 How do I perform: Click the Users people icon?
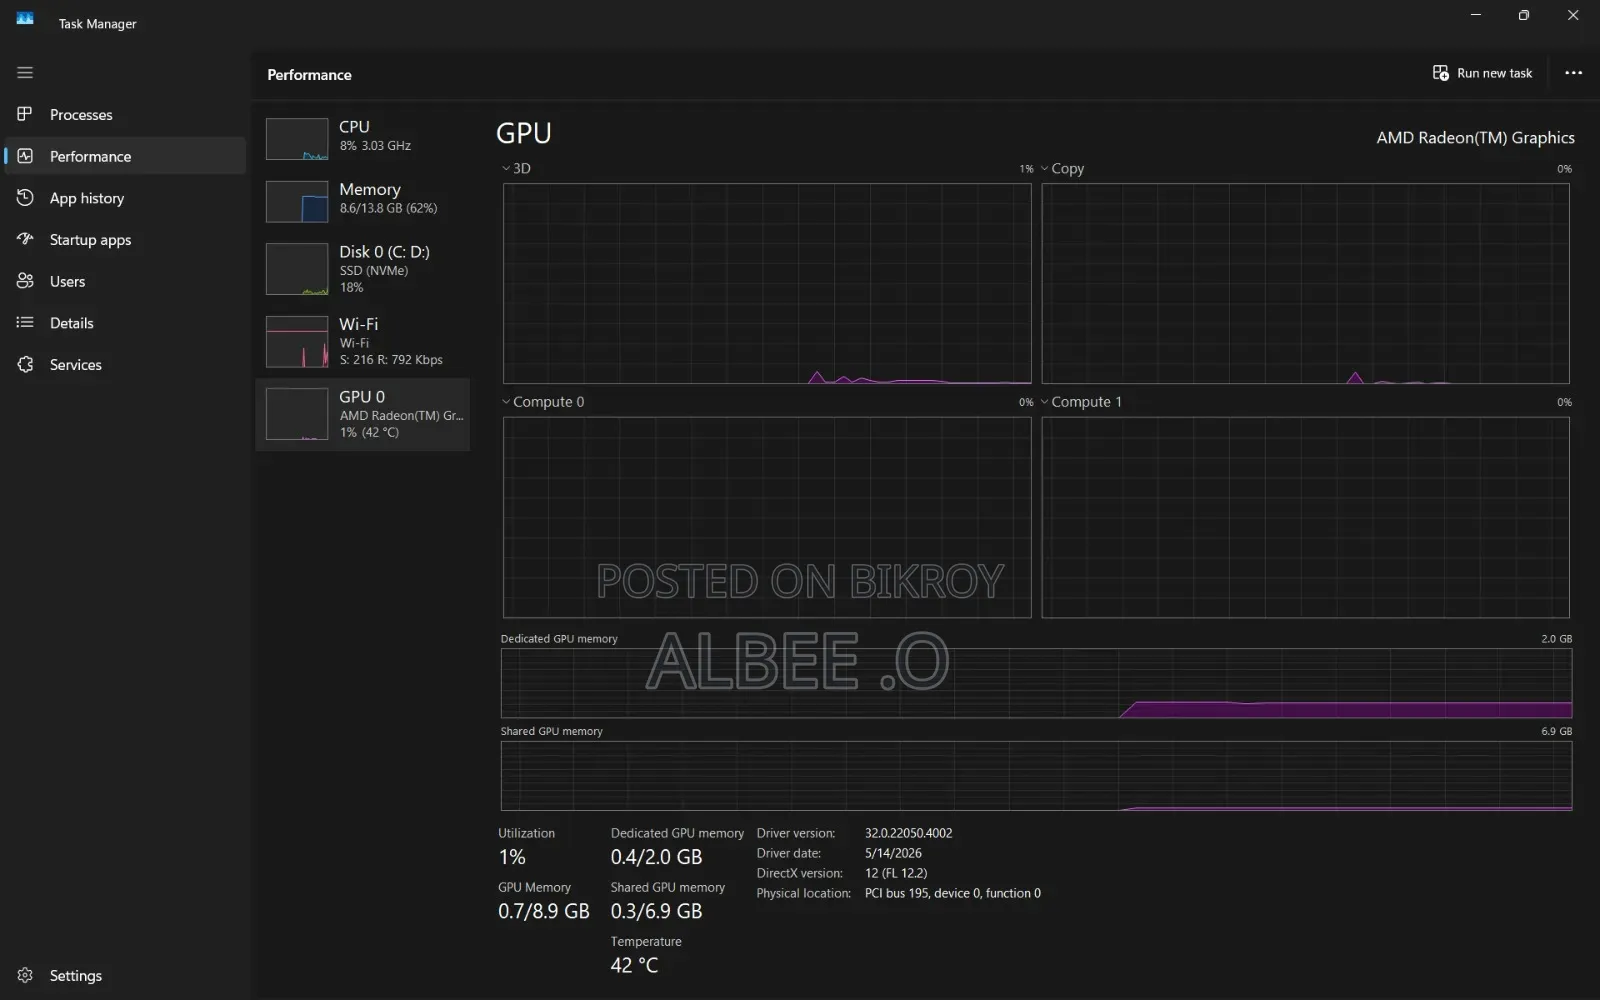pyautogui.click(x=25, y=281)
